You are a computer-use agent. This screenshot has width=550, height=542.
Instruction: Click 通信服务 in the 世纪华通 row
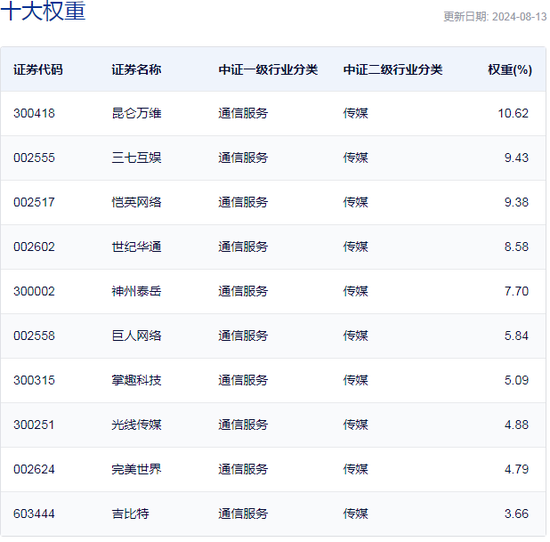(243, 247)
